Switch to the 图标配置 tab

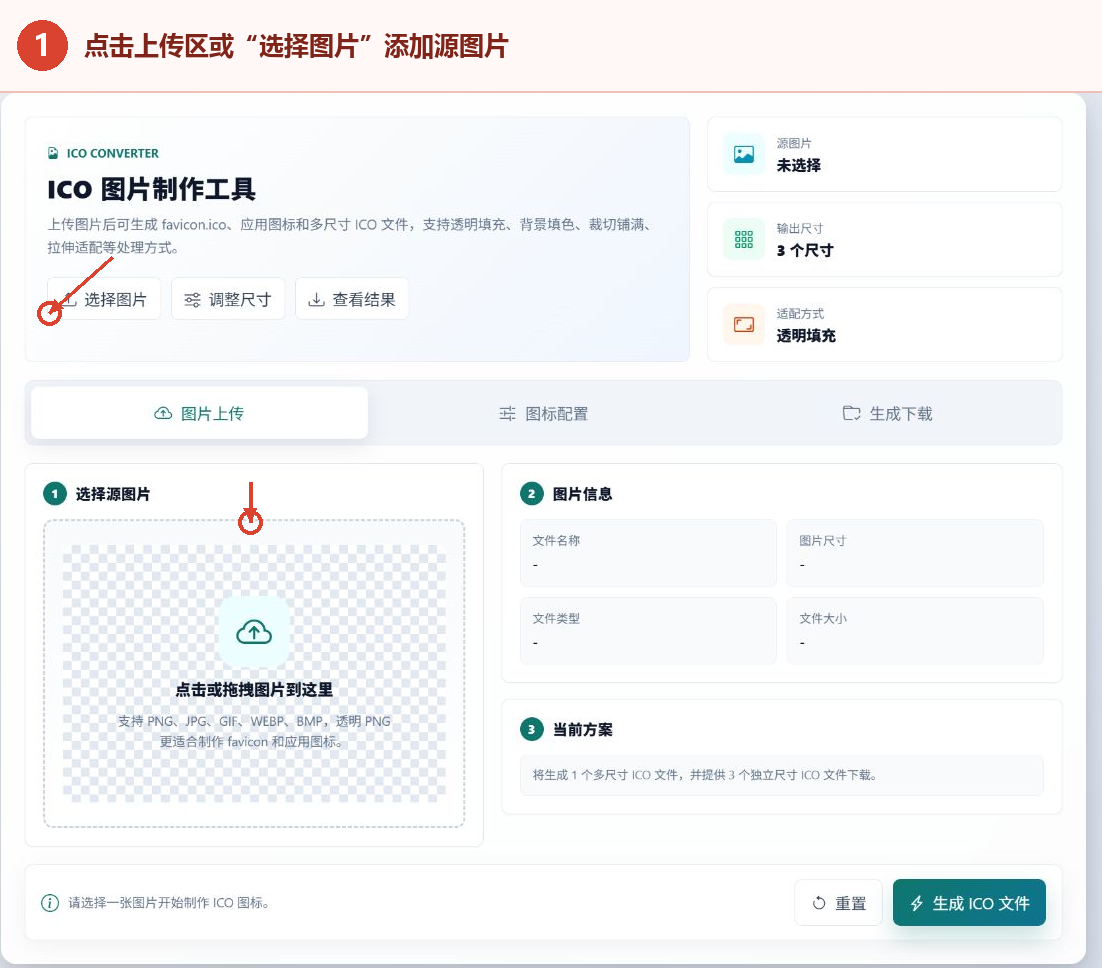click(543, 413)
